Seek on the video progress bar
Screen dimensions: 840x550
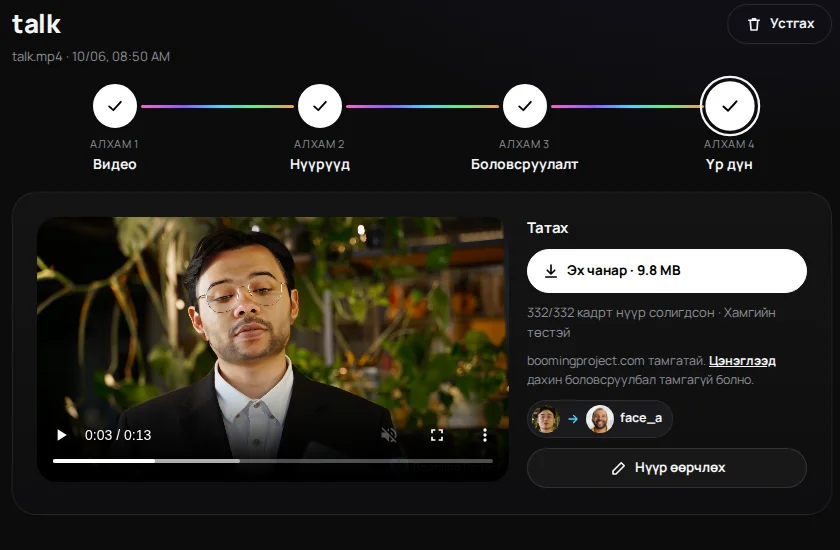pos(273,461)
